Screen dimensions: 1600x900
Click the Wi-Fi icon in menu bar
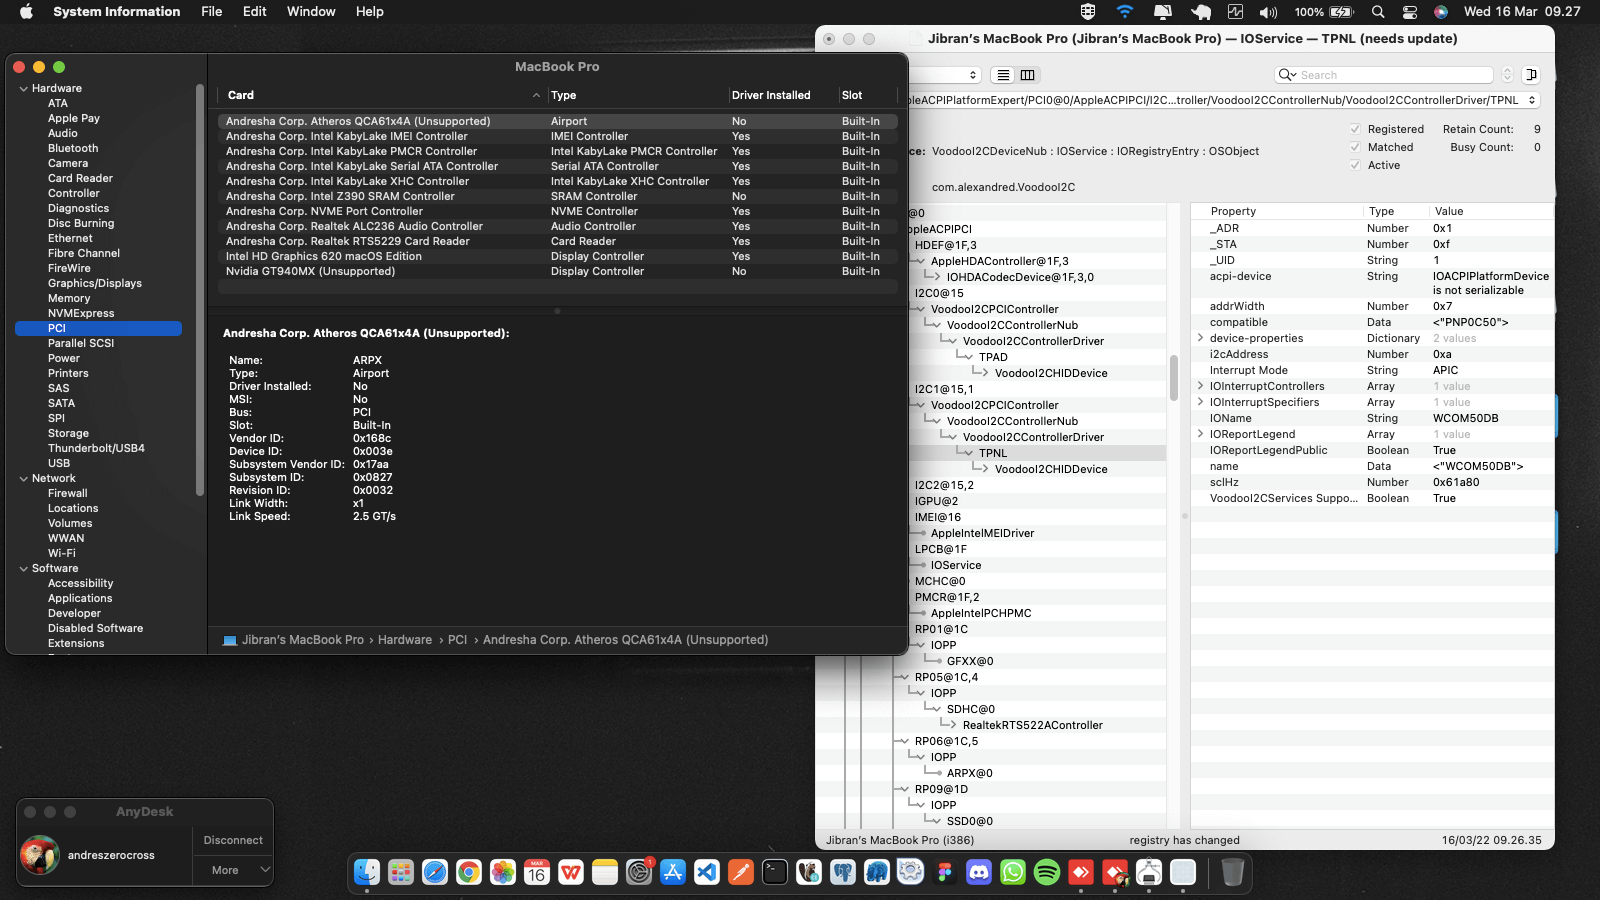1125,12
